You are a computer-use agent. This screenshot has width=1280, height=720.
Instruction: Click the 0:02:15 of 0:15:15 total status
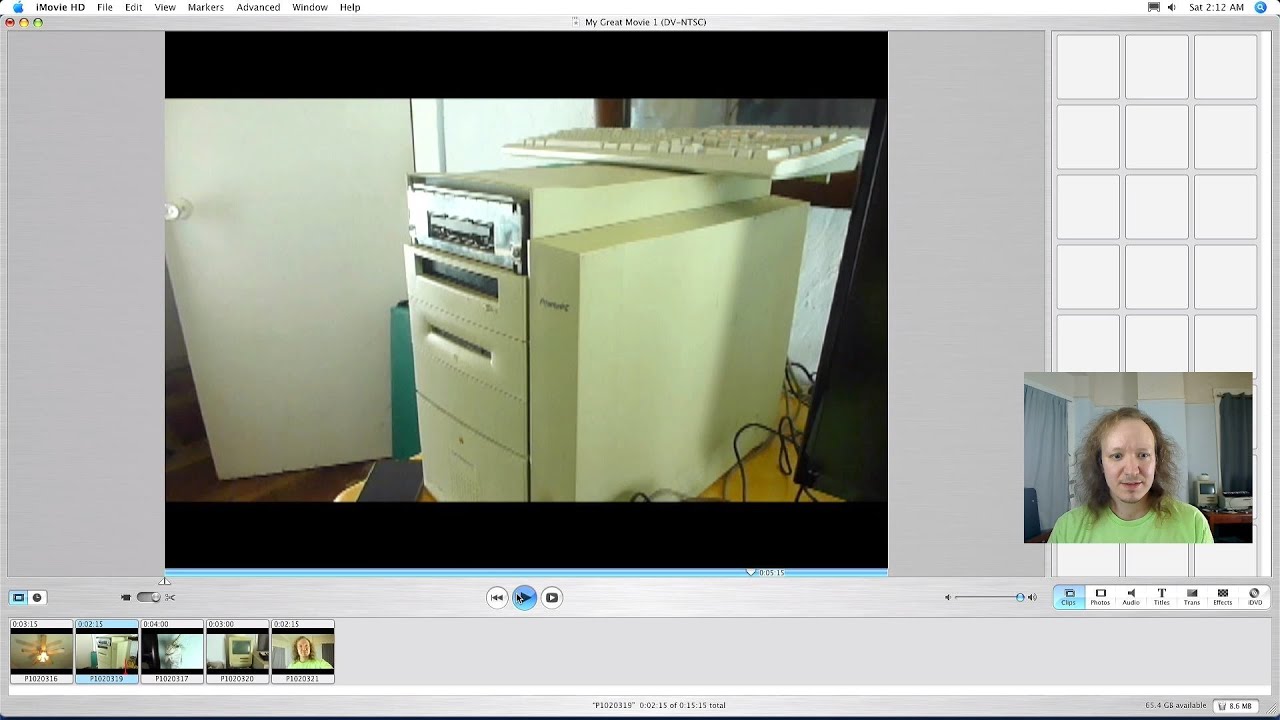[x=680, y=705]
